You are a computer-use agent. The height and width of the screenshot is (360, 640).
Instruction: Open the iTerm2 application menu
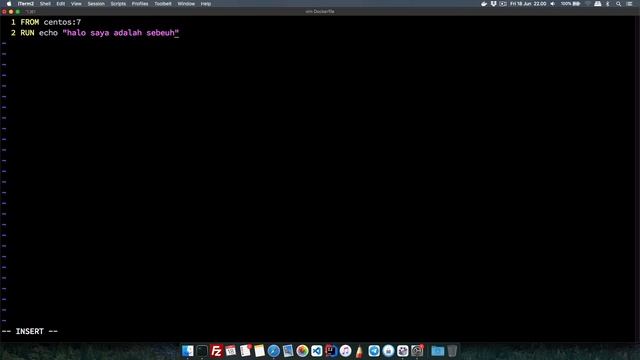tap(25, 4)
